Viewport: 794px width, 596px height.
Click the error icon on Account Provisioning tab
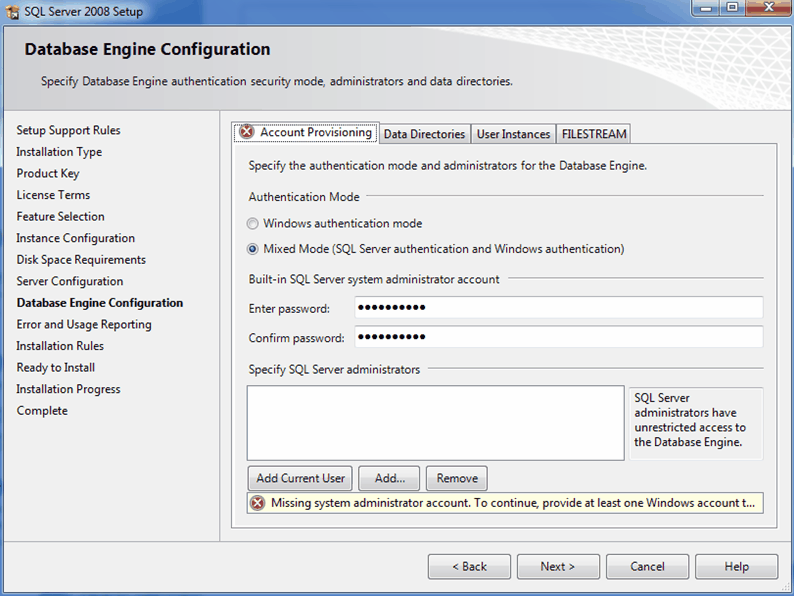click(247, 132)
